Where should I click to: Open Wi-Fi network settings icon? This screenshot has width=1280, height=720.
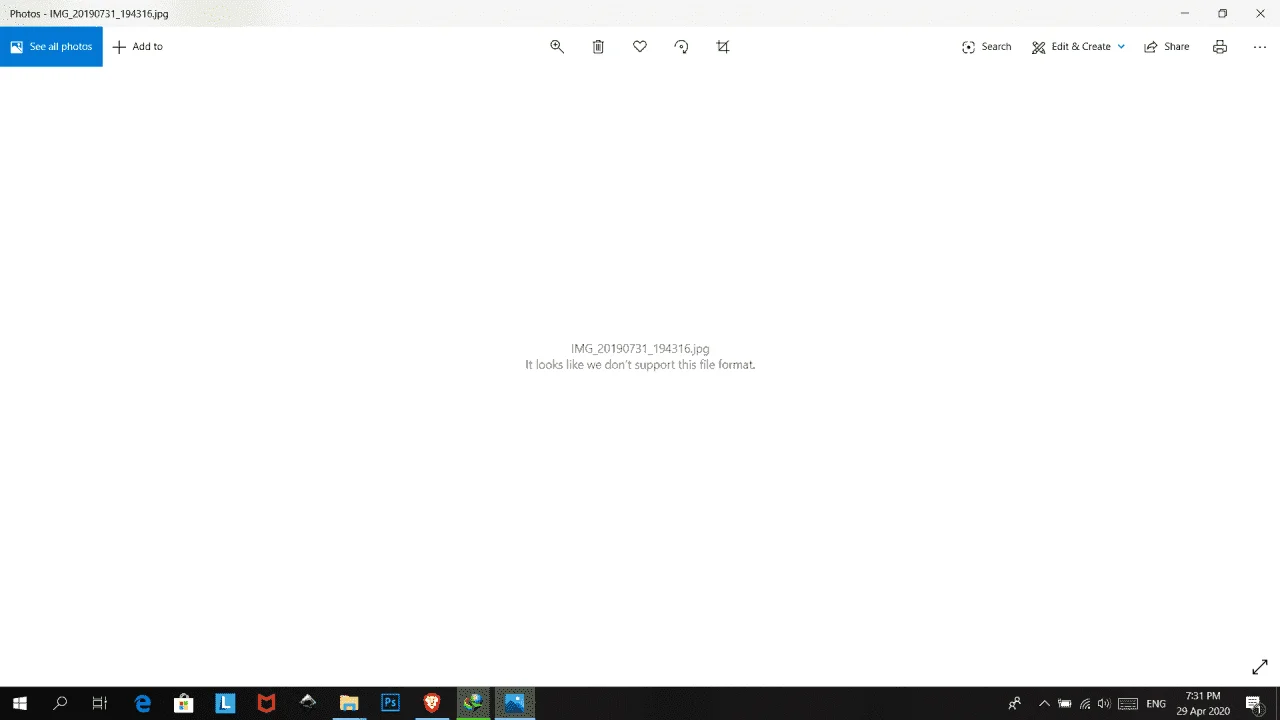pyautogui.click(x=1085, y=703)
